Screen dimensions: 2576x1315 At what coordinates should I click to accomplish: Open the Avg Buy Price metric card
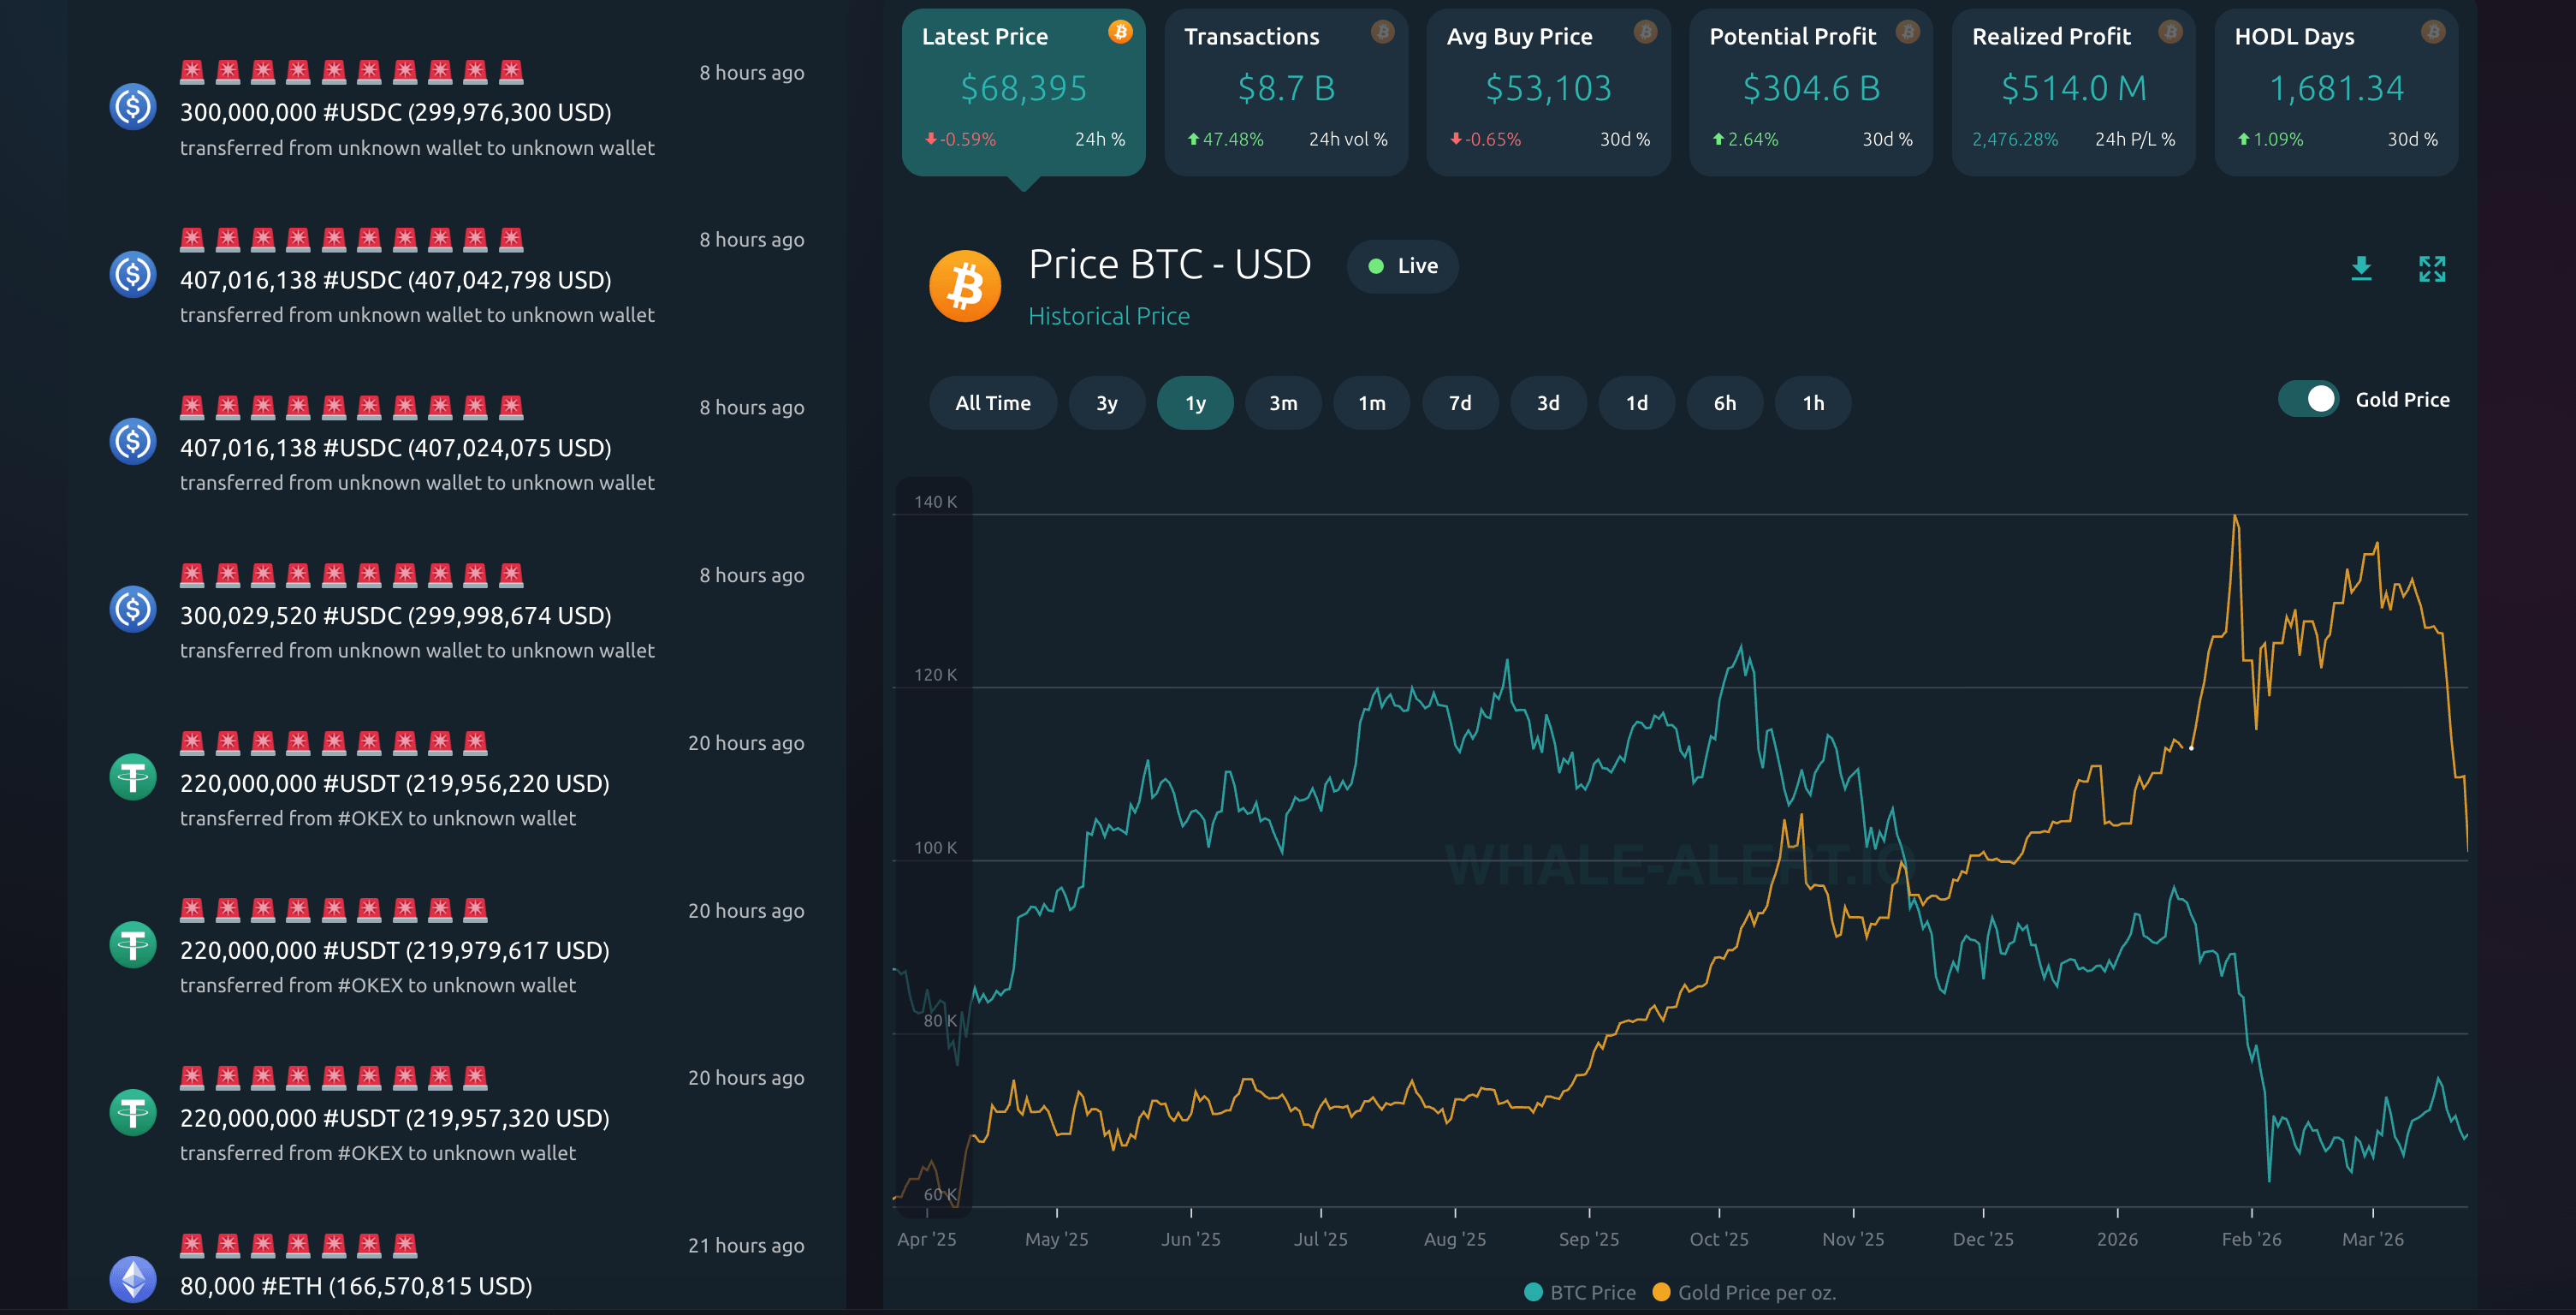[1548, 90]
